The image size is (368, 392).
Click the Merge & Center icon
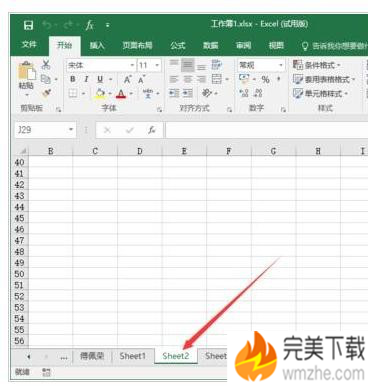click(x=217, y=79)
